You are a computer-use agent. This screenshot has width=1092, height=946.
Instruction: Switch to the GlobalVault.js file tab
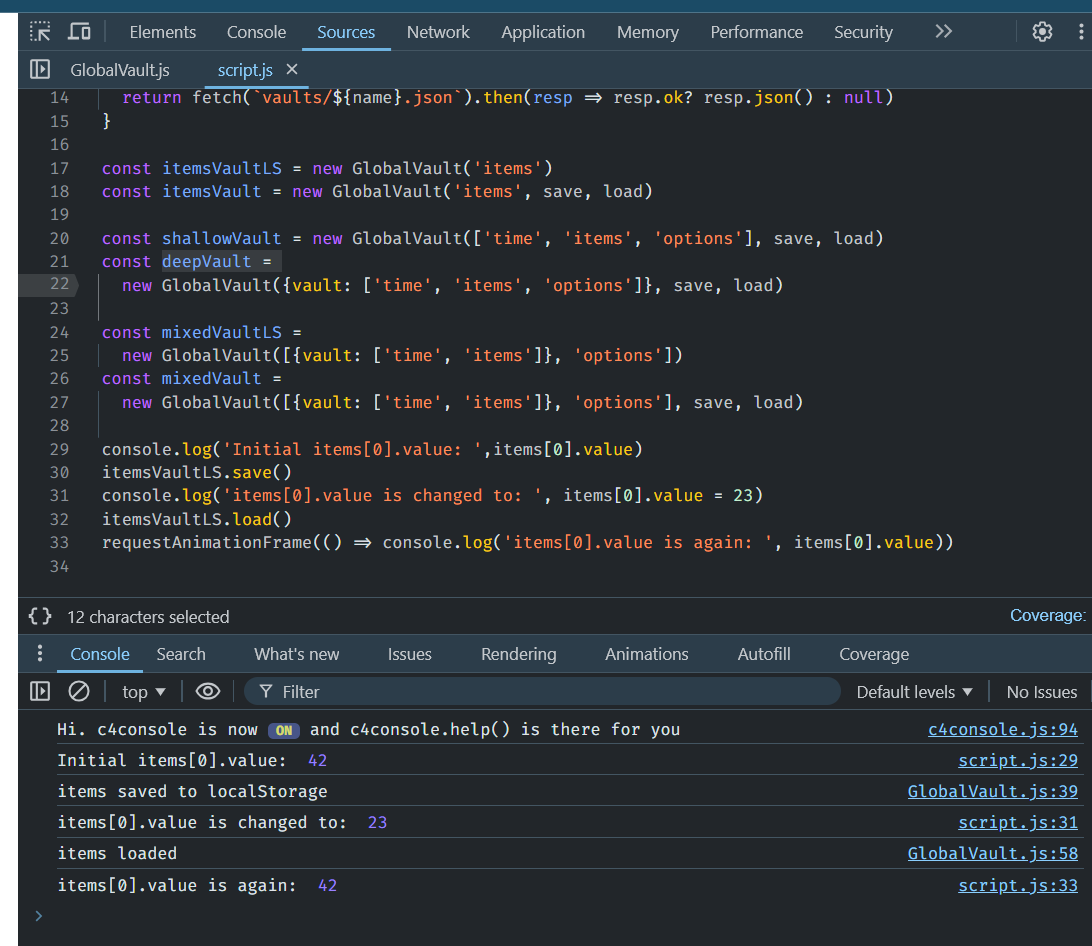coord(120,70)
